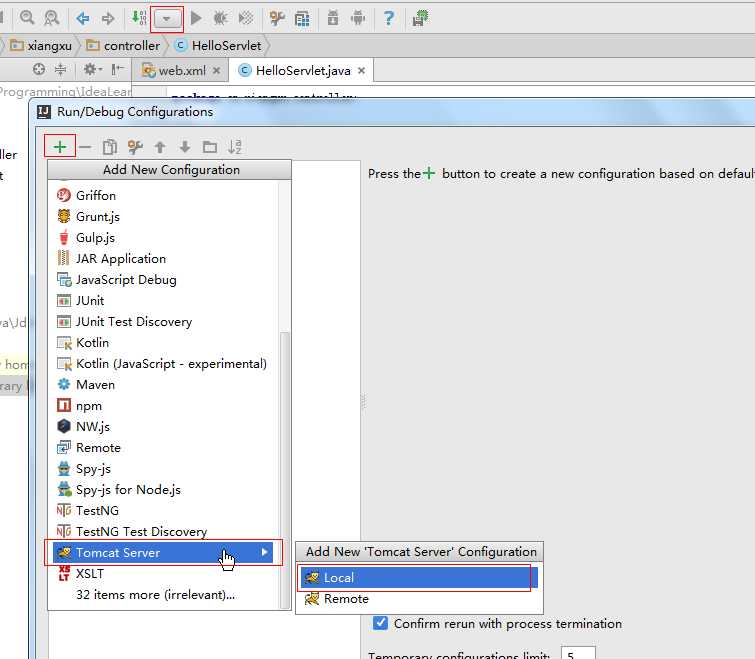The height and width of the screenshot is (659, 755).
Task: Open Settings via the wrench toolbar icon
Action: (x=277, y=18)
